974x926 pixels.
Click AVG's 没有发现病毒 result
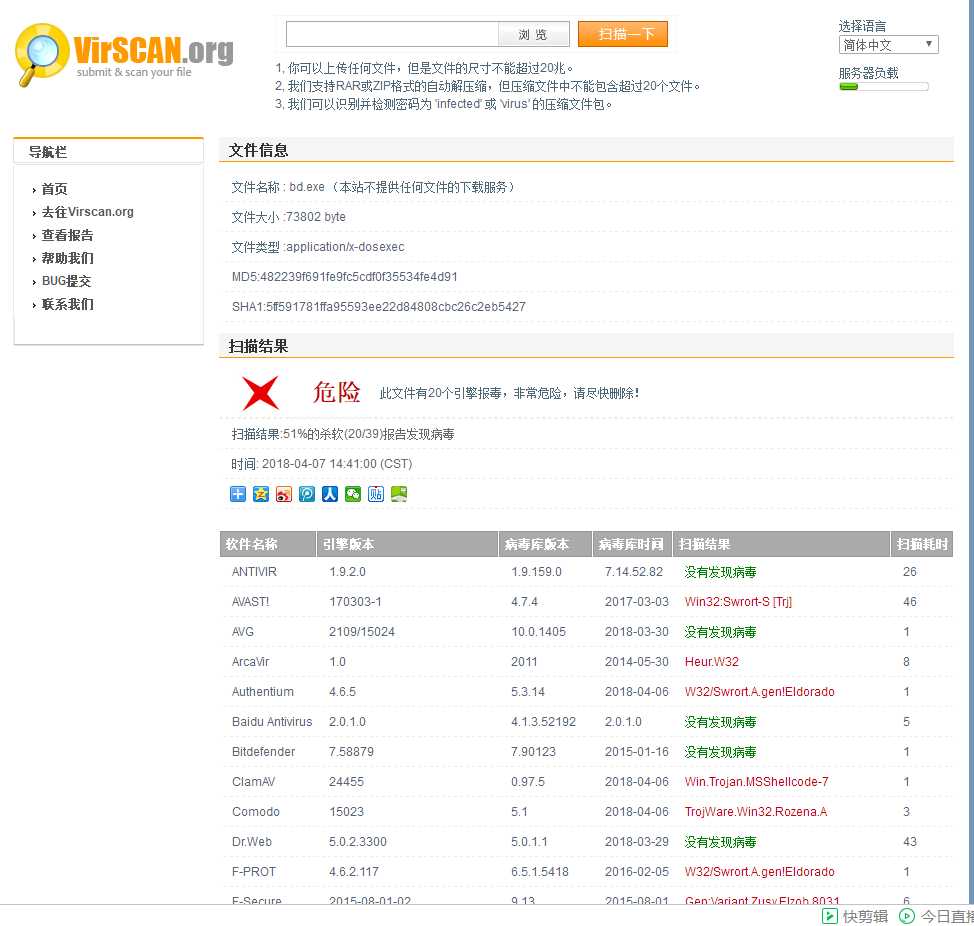[x=721, y=632]
